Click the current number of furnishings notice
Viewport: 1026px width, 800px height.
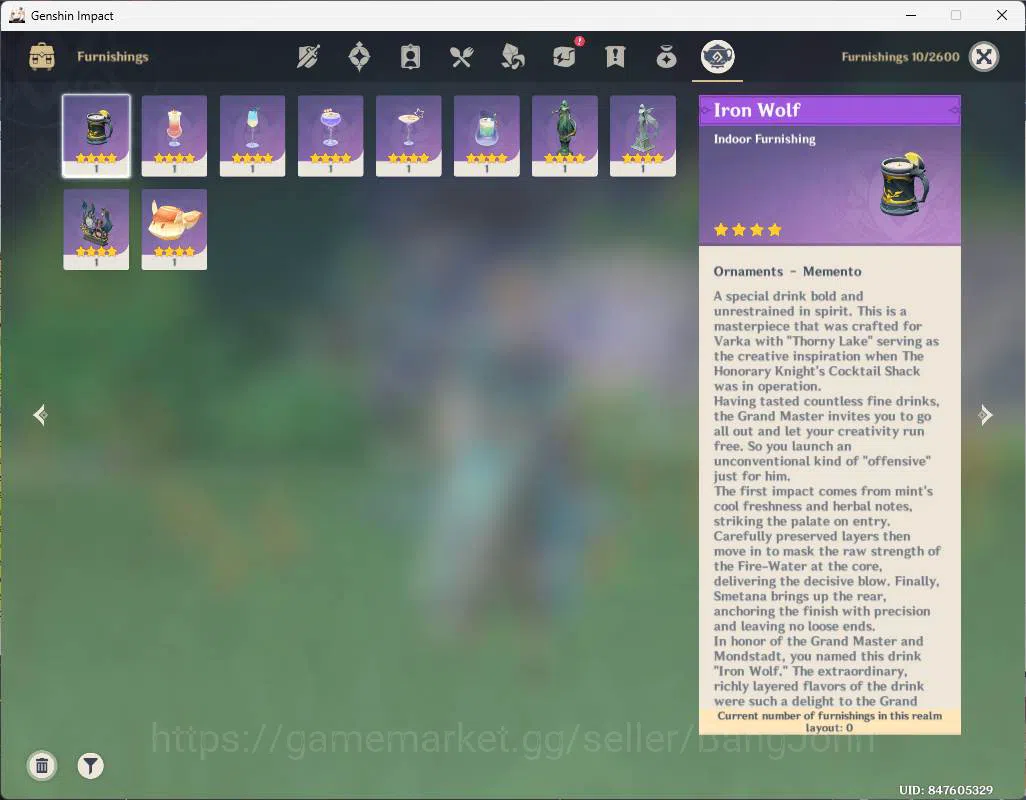(x=830, y=722)
